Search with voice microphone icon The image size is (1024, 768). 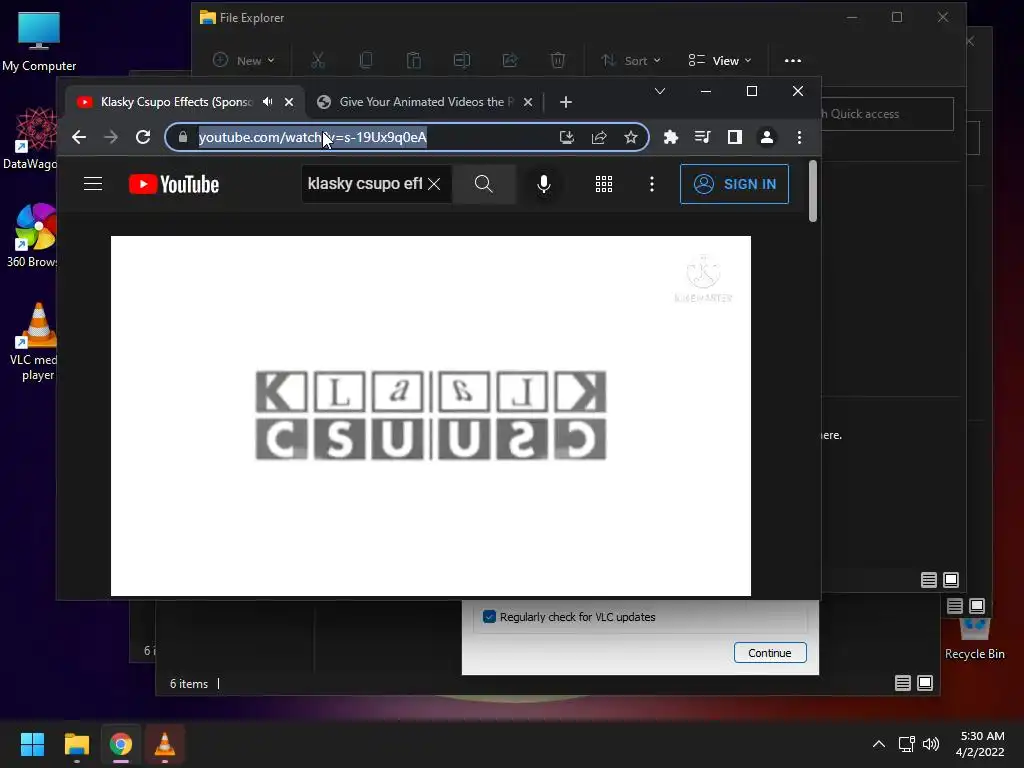543,184
